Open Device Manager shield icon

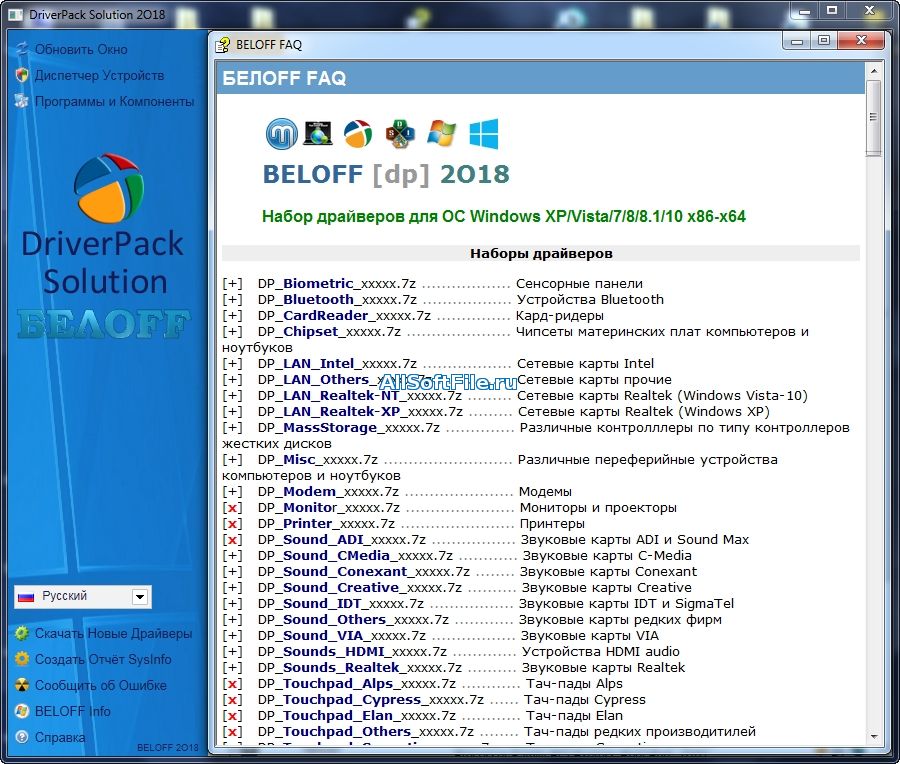coord(22,75)
